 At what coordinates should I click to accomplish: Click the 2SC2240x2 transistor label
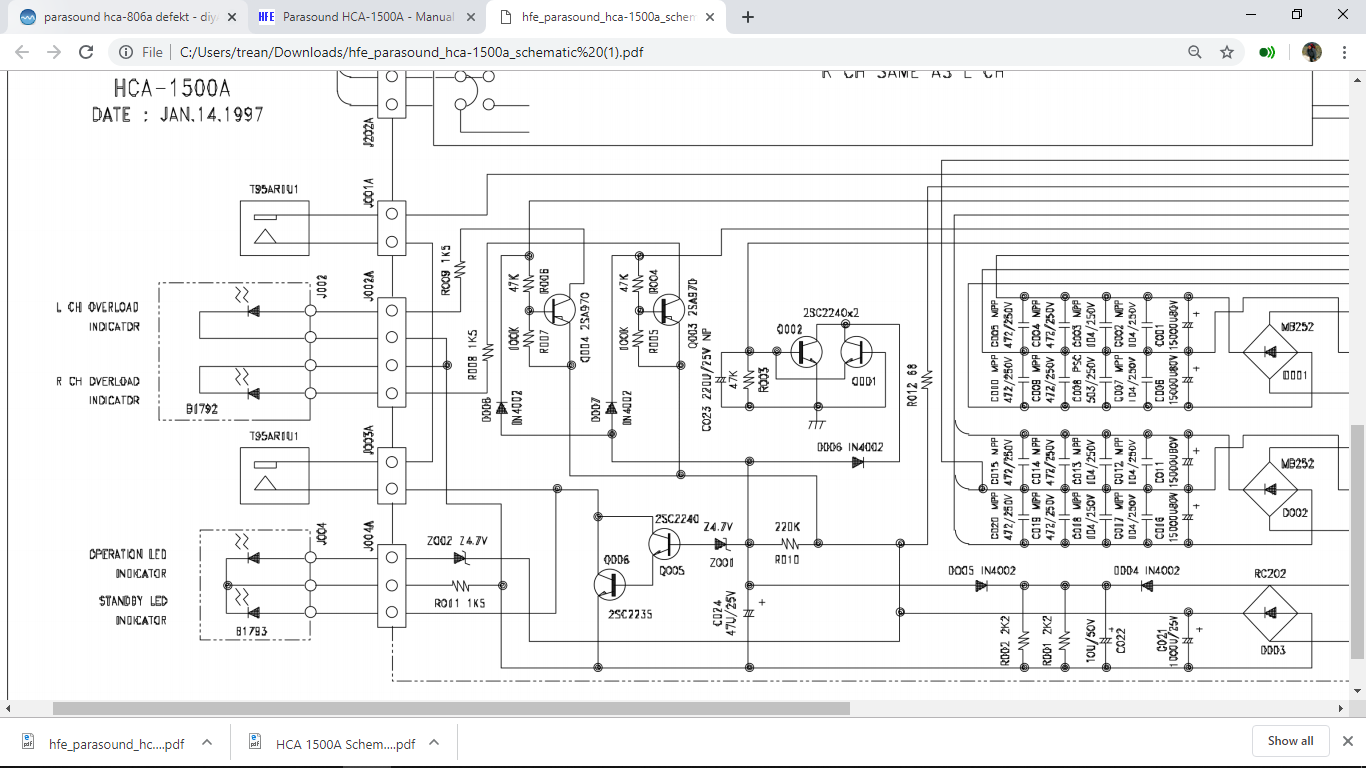(831, 313)
